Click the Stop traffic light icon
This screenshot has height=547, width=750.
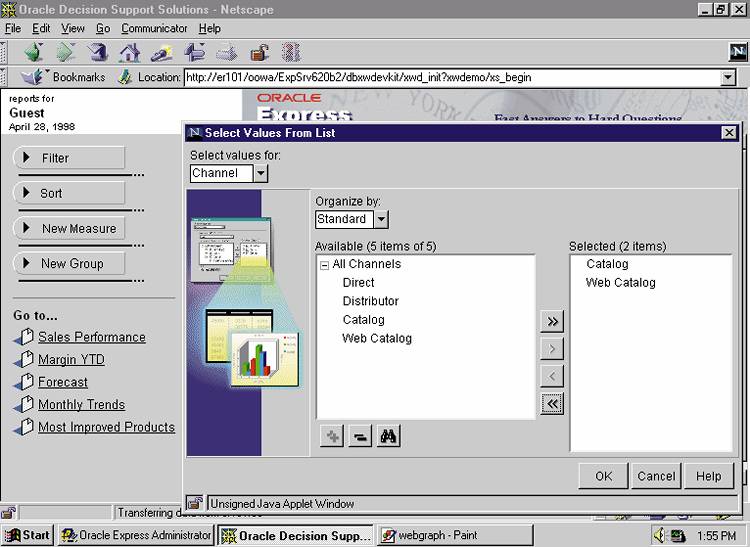pyautogui.click(x=291, y=52)
